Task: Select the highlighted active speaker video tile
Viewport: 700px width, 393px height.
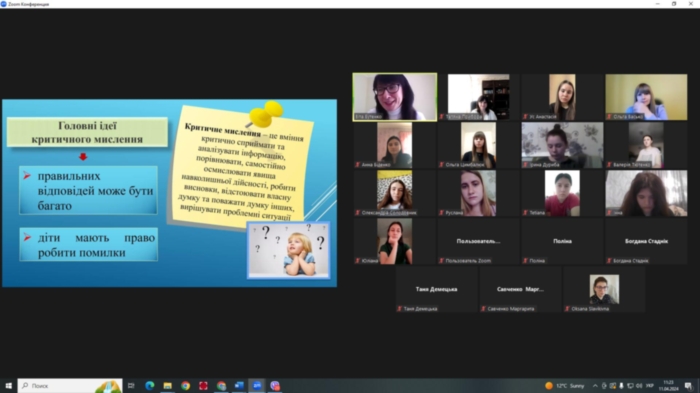Action: click(x=395, y=97)
